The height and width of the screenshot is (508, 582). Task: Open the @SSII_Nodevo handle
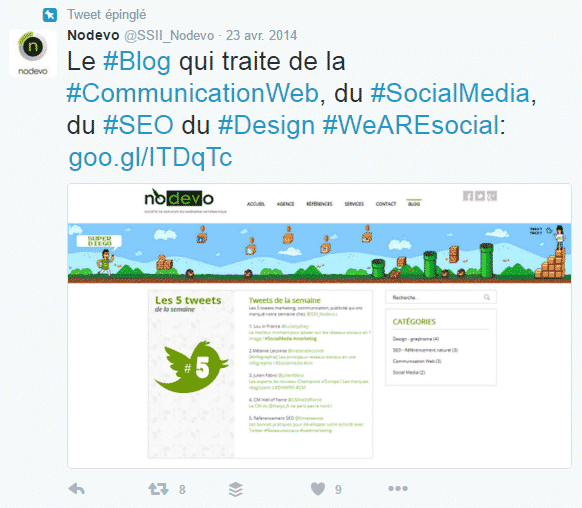click(x=169, y=36)
